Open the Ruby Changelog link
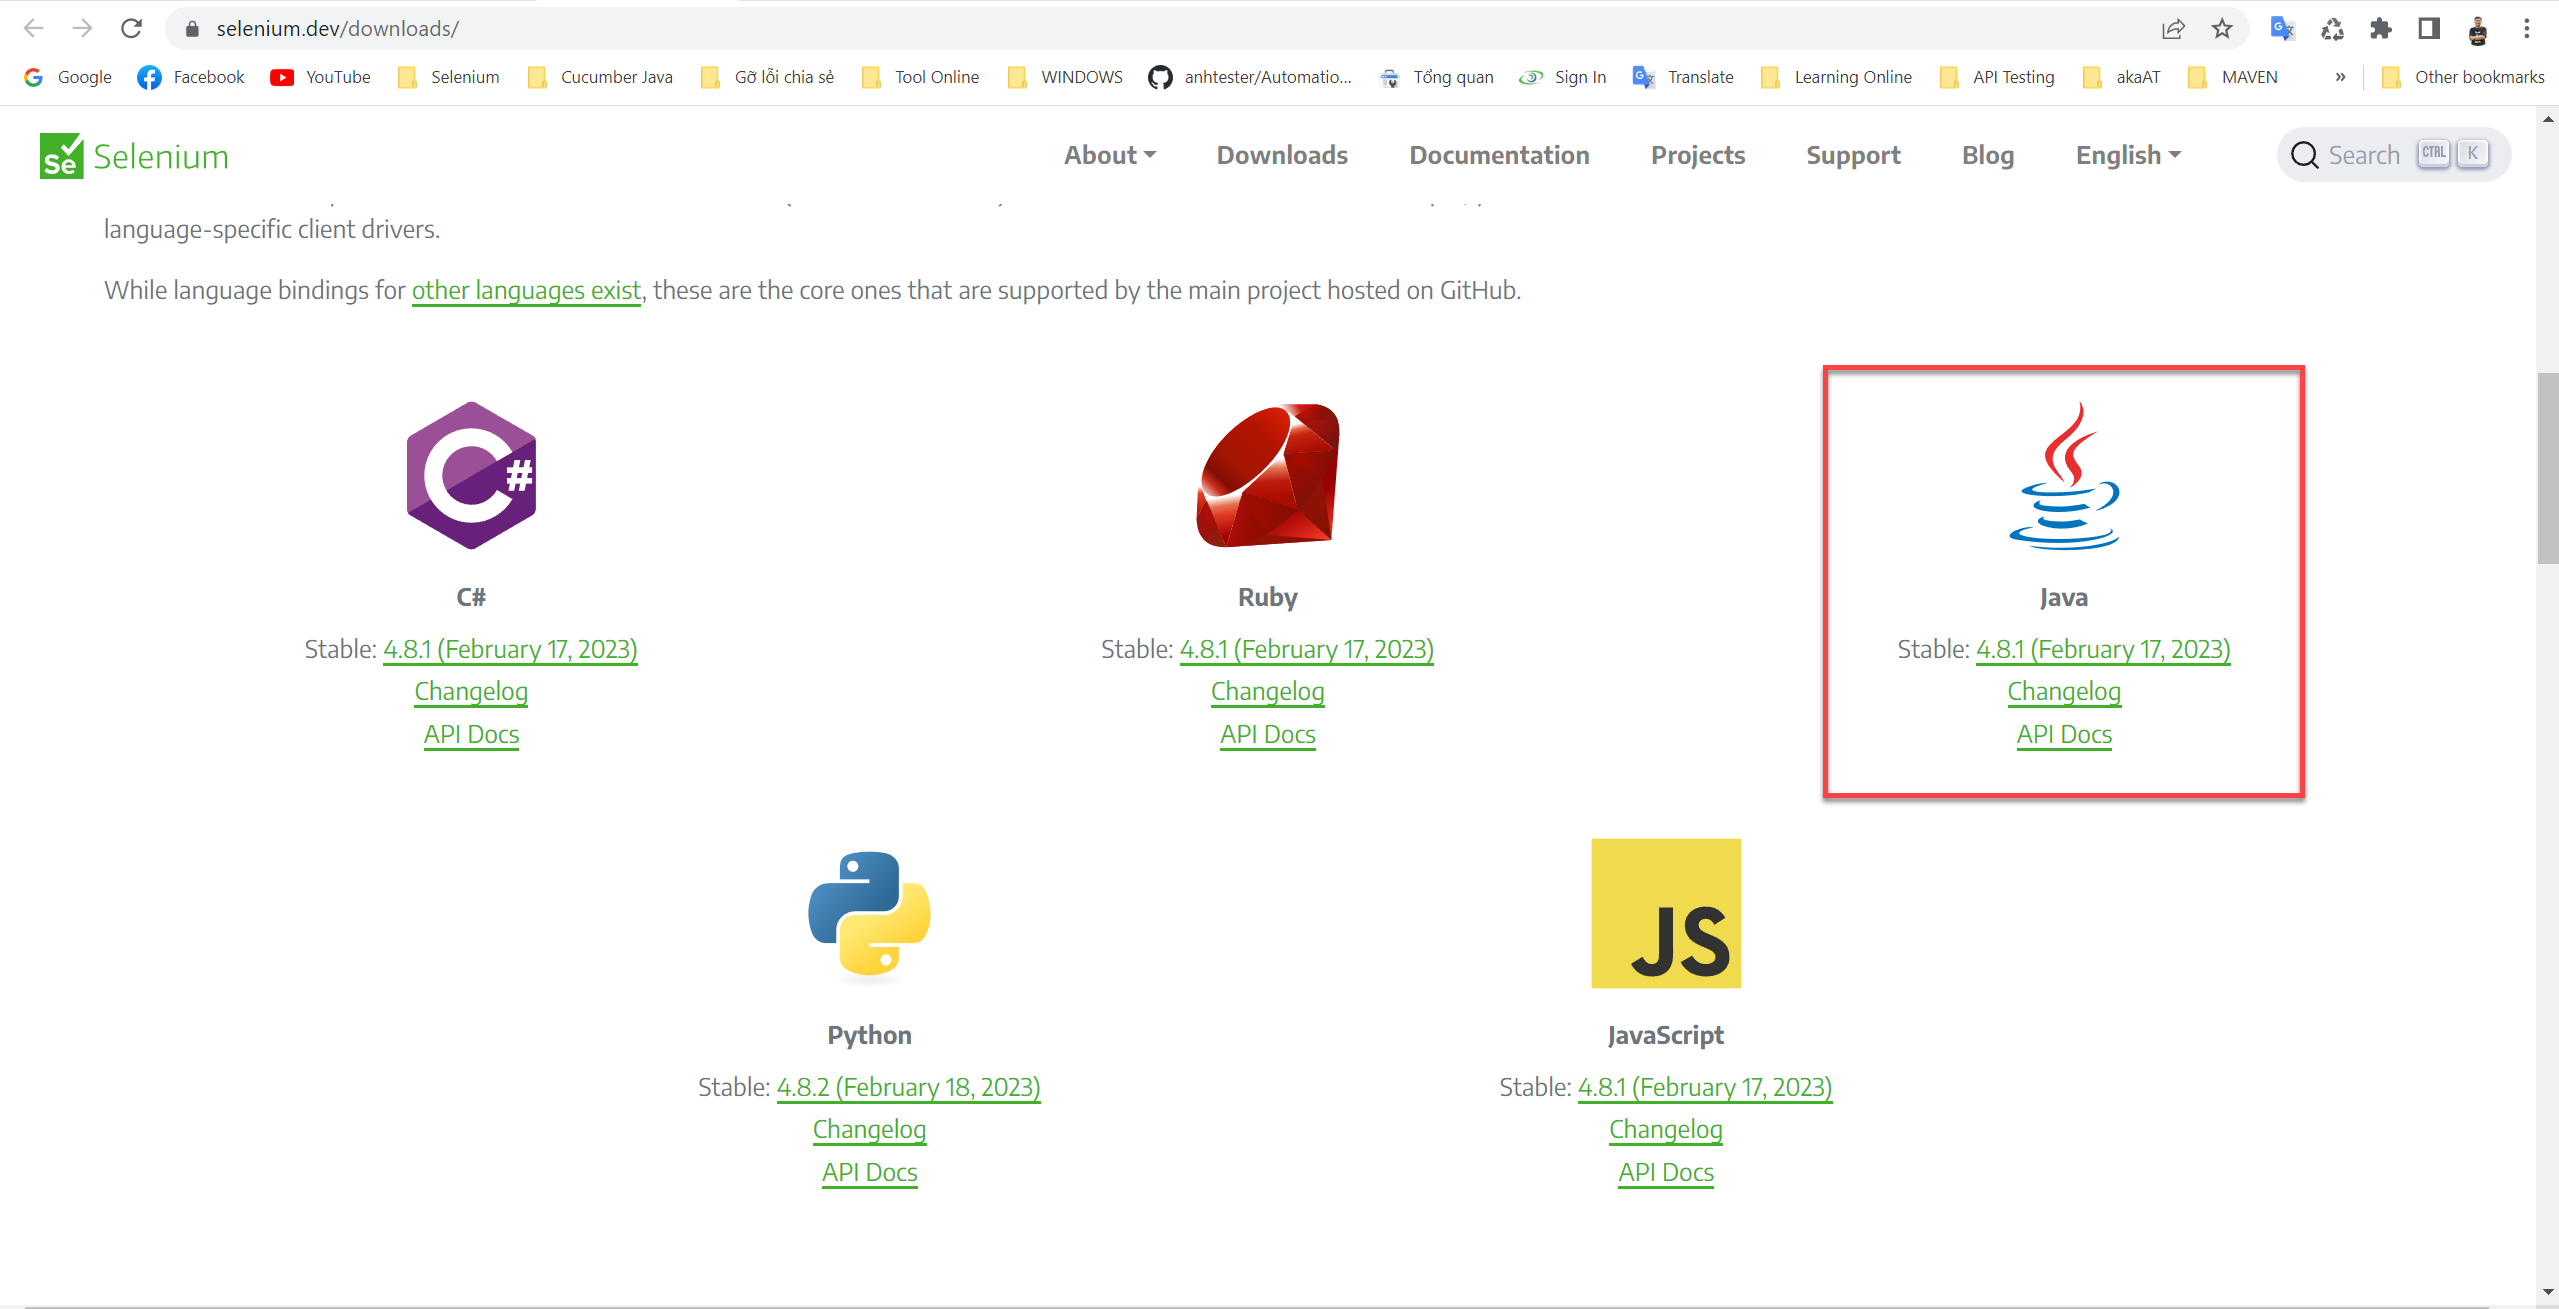Image resolution: width=2559 pixels, height=1309 pixels. [x=1267, y=691]
